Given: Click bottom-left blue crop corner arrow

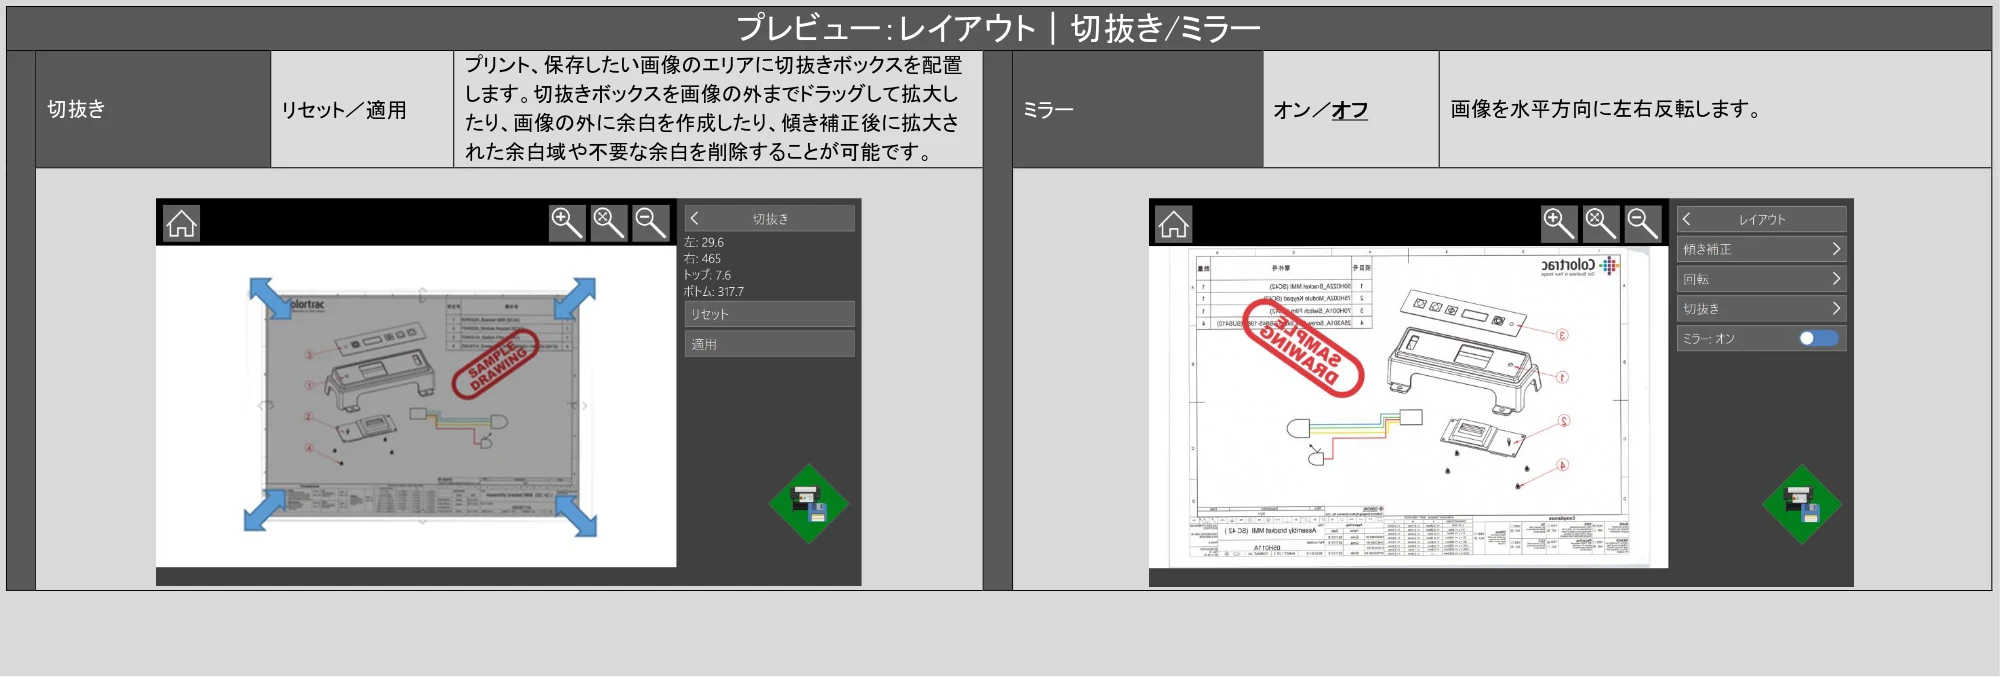Looking at the screenshot, I should pos(266,510).
